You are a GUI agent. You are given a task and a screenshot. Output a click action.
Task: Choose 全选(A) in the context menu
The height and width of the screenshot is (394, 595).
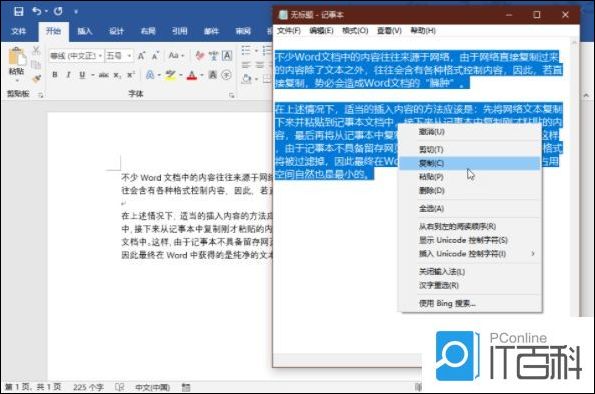click(x=471, y=208)
